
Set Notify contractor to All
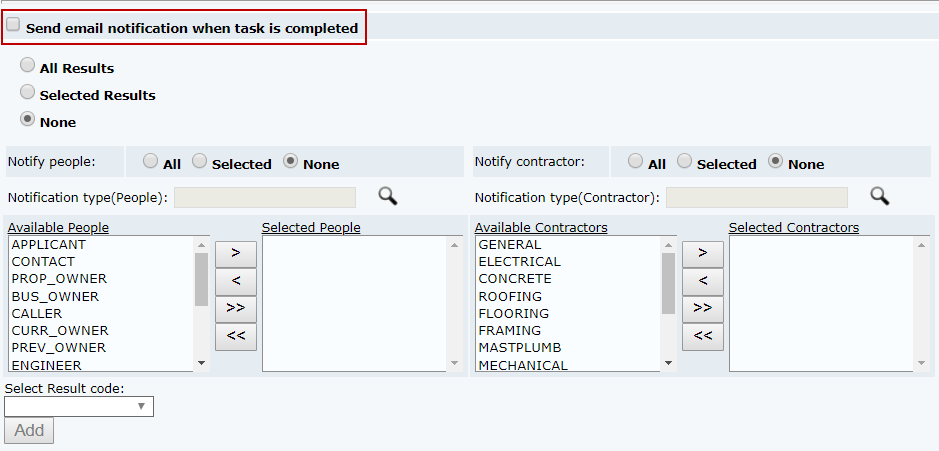[635, 161]
